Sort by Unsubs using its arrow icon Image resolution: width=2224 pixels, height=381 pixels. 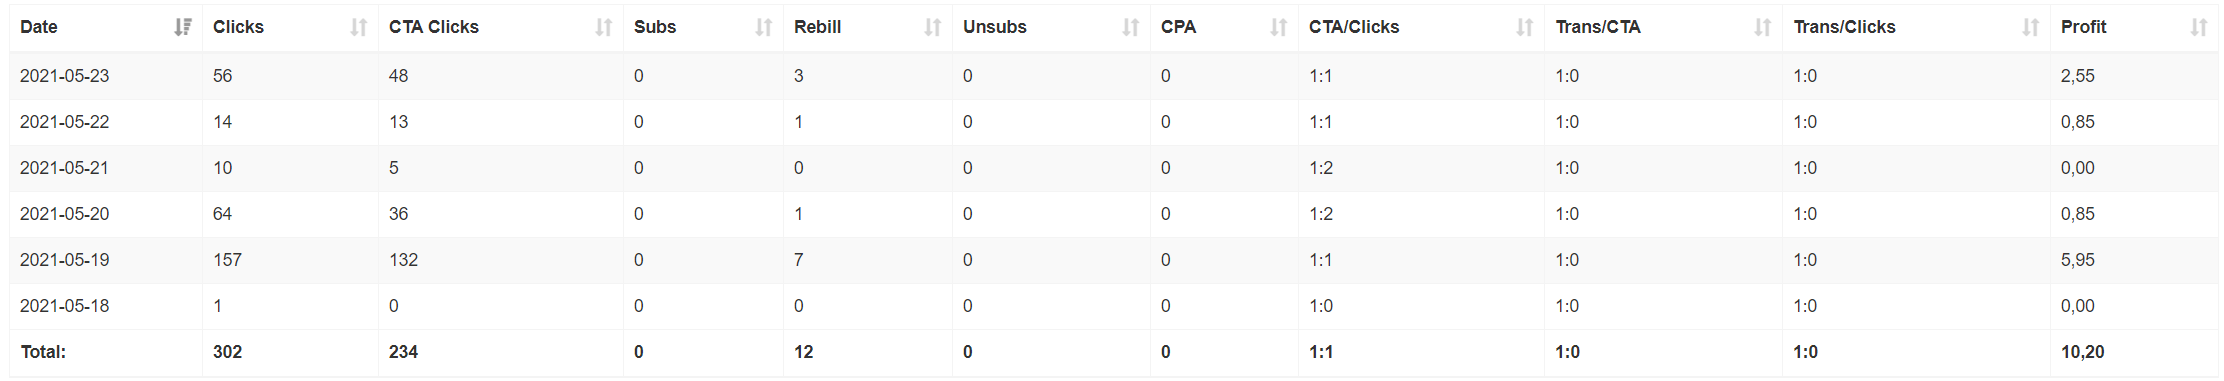click(x=1130, y=27)
